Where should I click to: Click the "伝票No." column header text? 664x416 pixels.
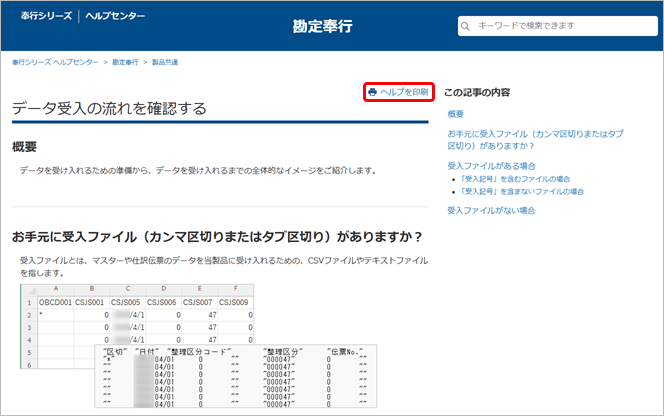pyautogui.click(x=345, y=352)
